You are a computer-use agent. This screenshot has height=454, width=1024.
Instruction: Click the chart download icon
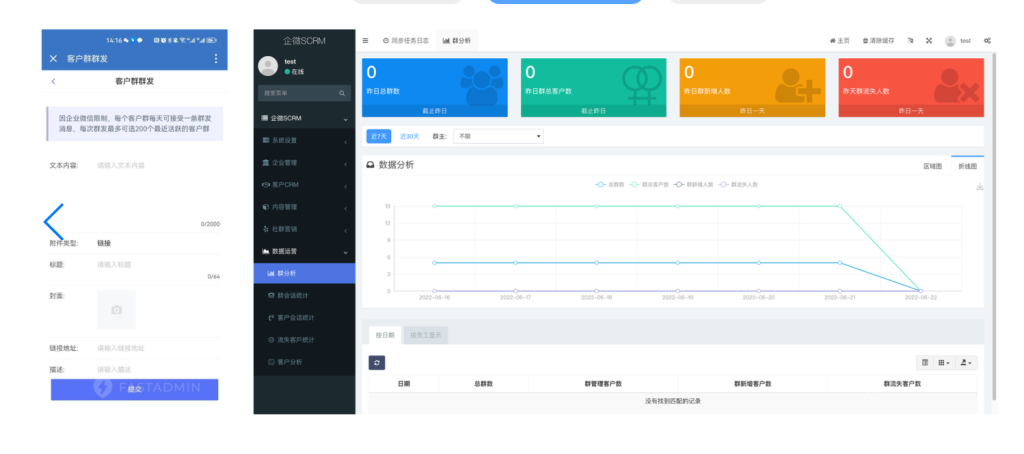979,187
